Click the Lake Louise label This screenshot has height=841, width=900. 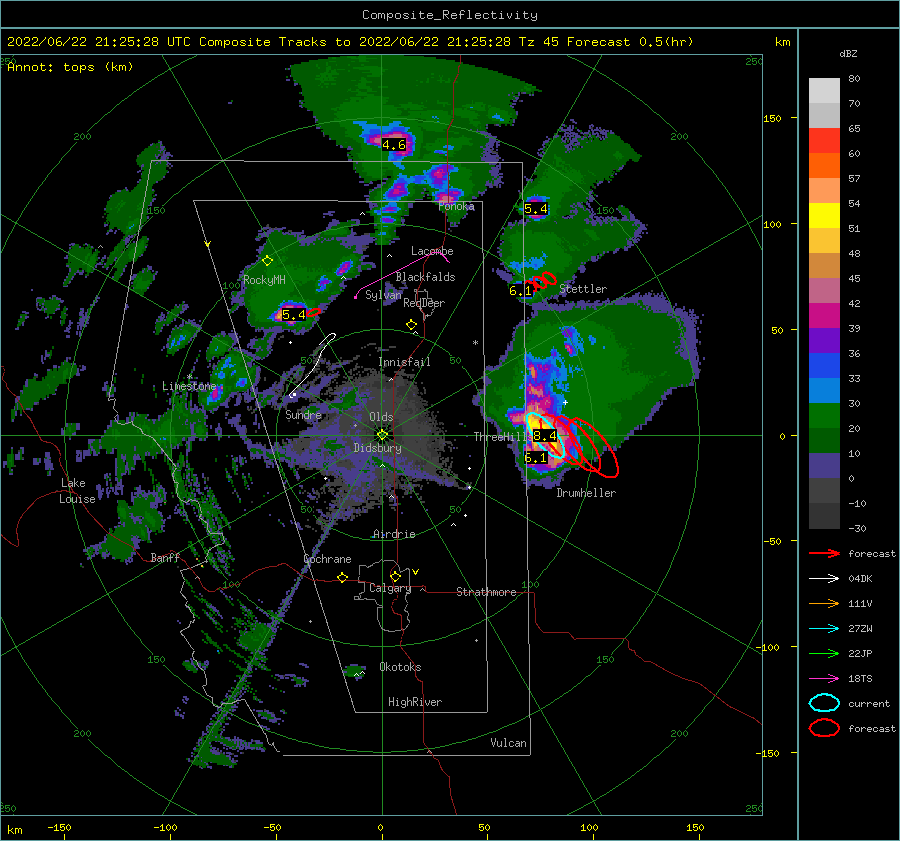click(x=77, y=491)
